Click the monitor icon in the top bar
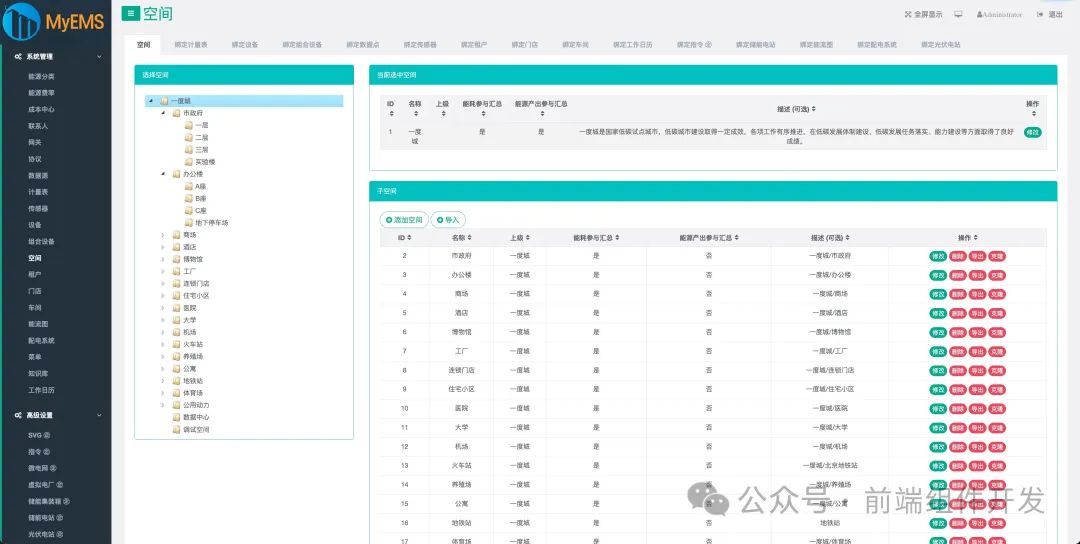 958,14
